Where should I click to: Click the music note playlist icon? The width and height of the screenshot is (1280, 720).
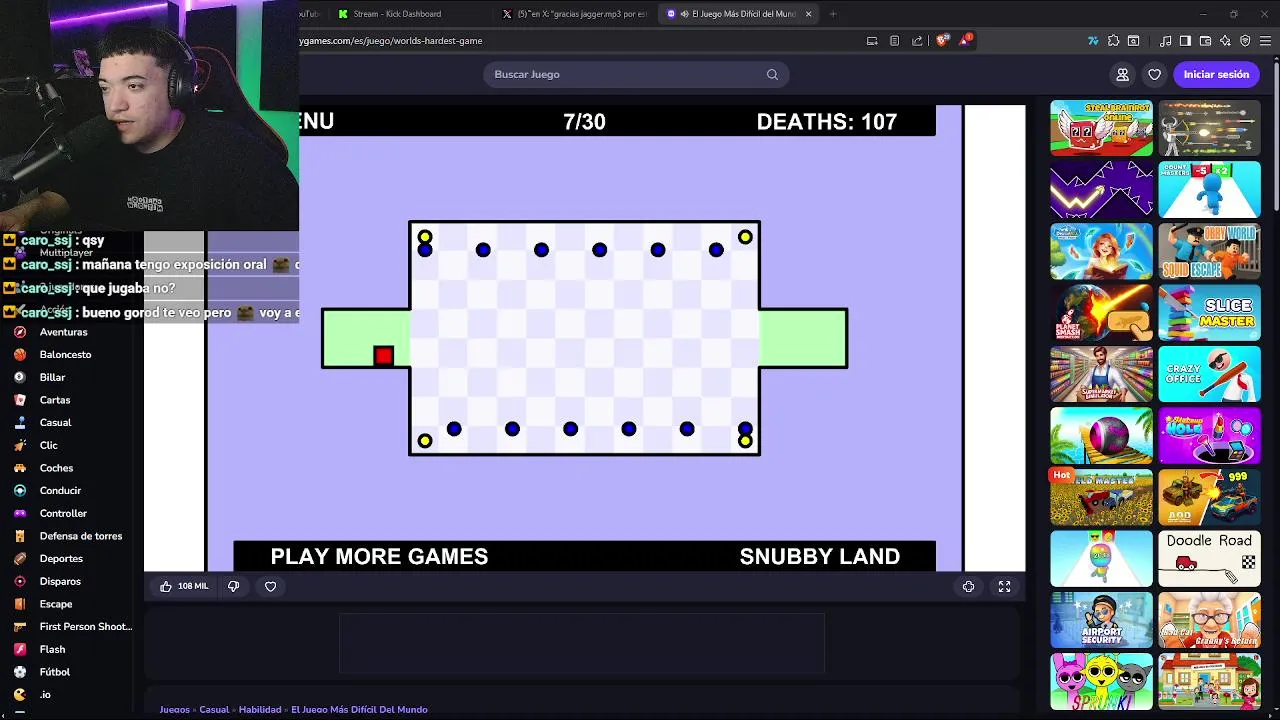pyautogui.click(x=1166, y=41)
